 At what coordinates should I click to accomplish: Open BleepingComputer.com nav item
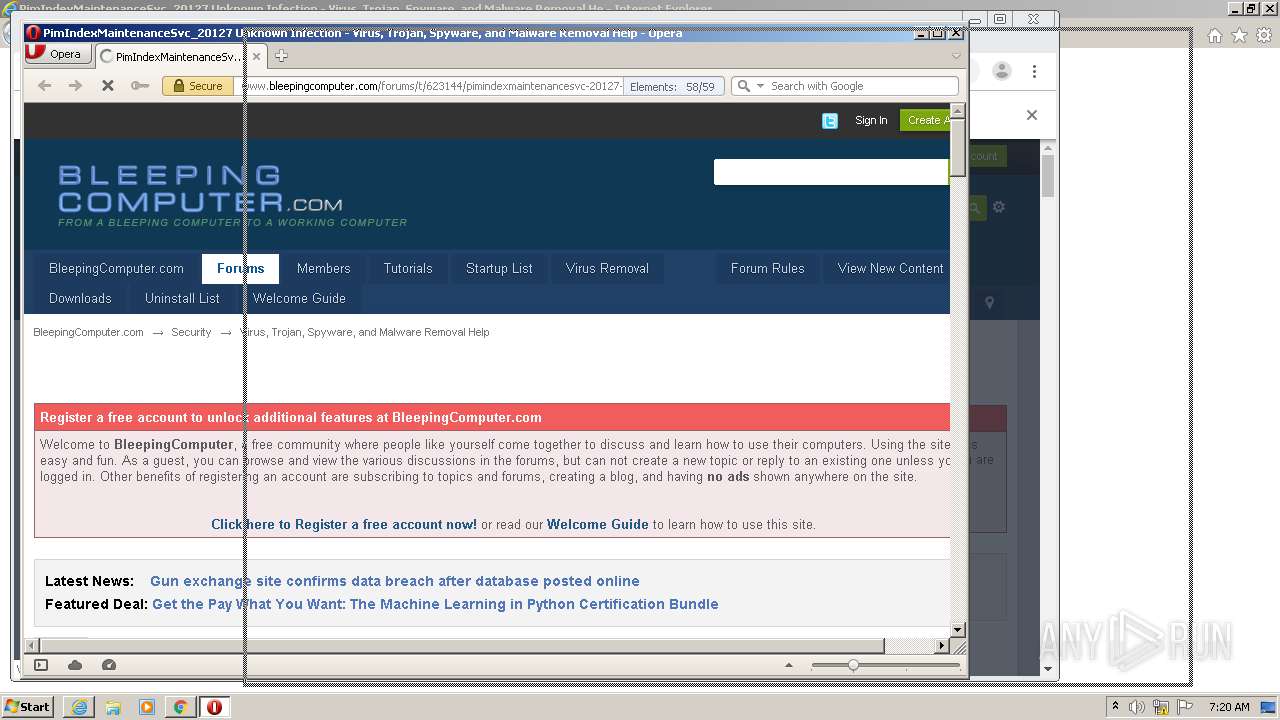(x=116, y=268)
